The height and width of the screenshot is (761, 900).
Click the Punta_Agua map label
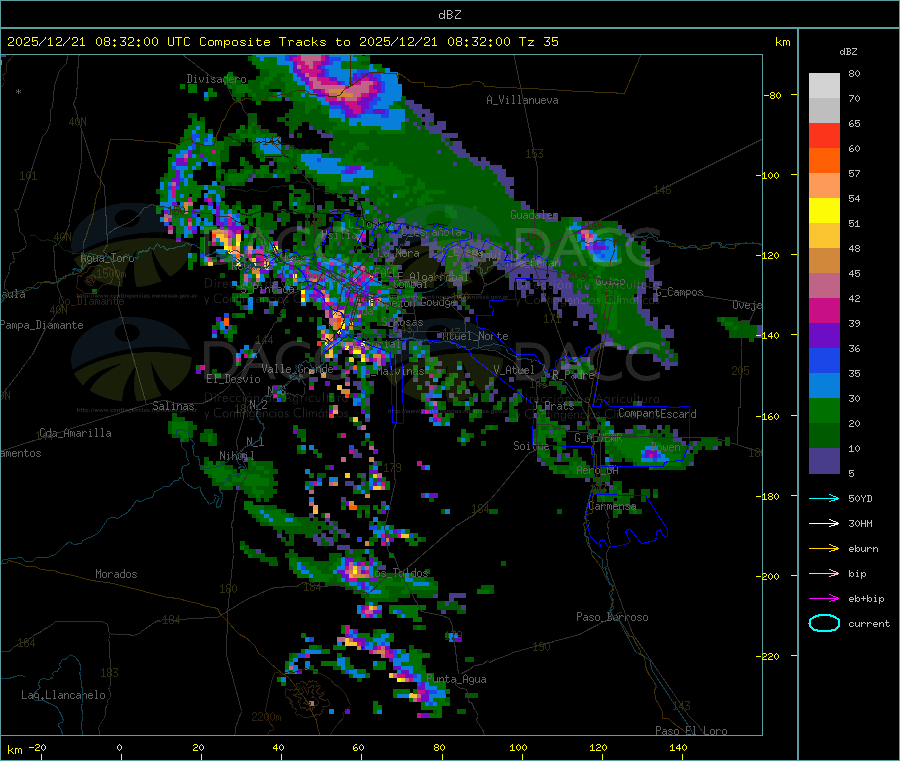pyautogui.click(x=456, y=679)
